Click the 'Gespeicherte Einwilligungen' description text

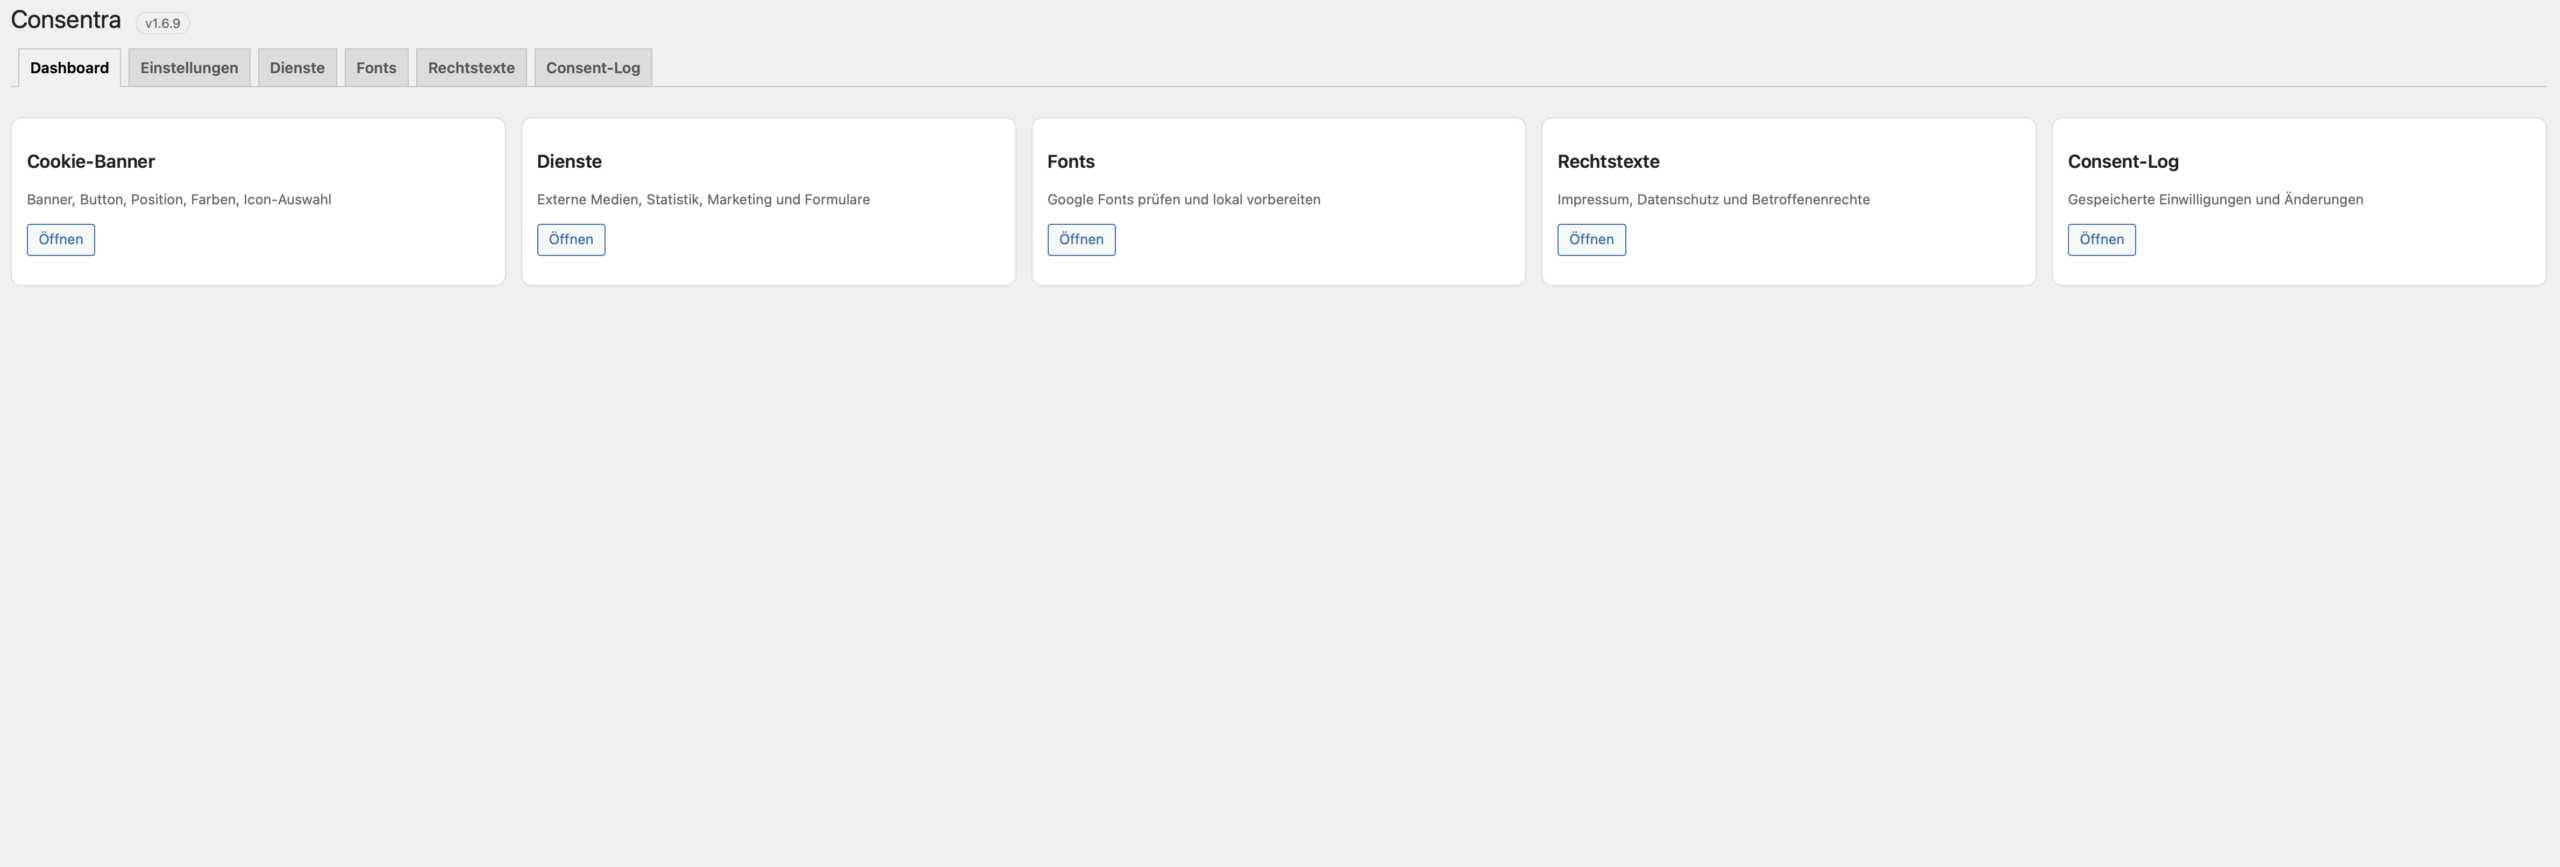(2215, 200)
